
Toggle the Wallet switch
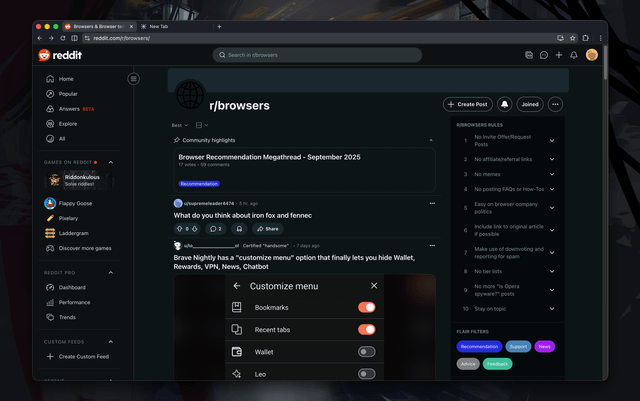click(x=367, y=352)
